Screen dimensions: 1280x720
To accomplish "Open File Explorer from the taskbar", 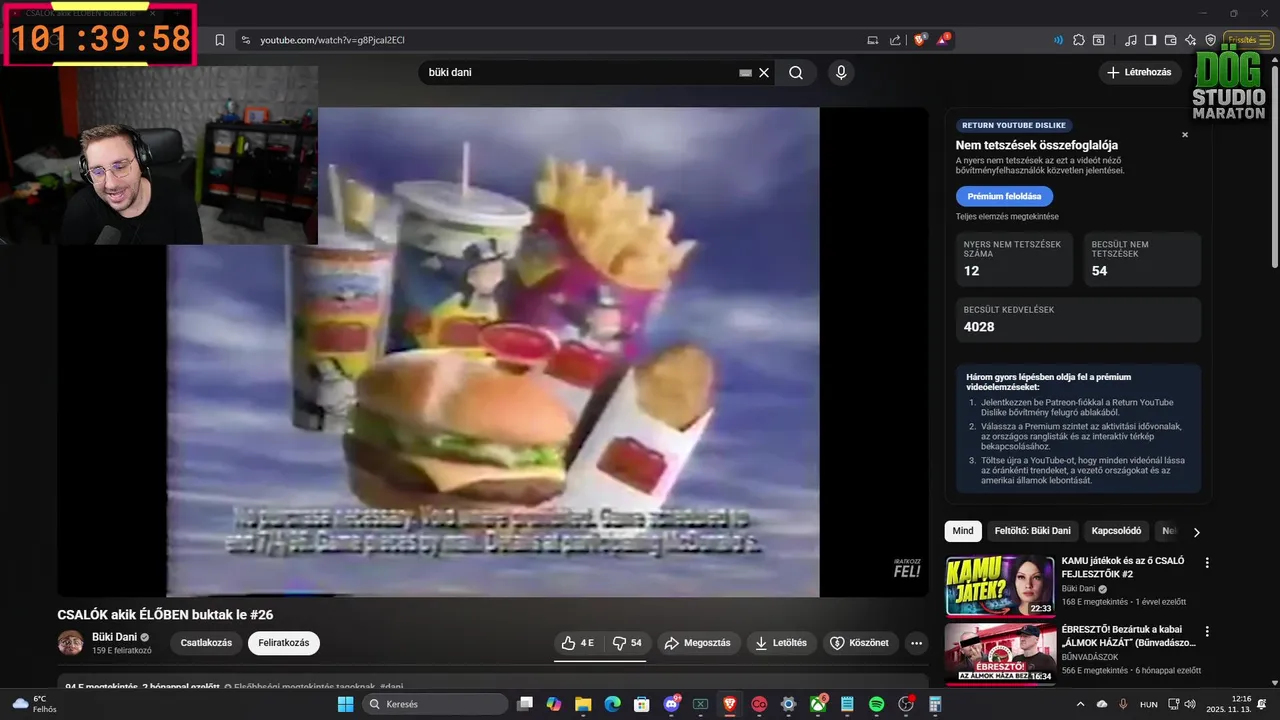I will (x=583, y=704).
